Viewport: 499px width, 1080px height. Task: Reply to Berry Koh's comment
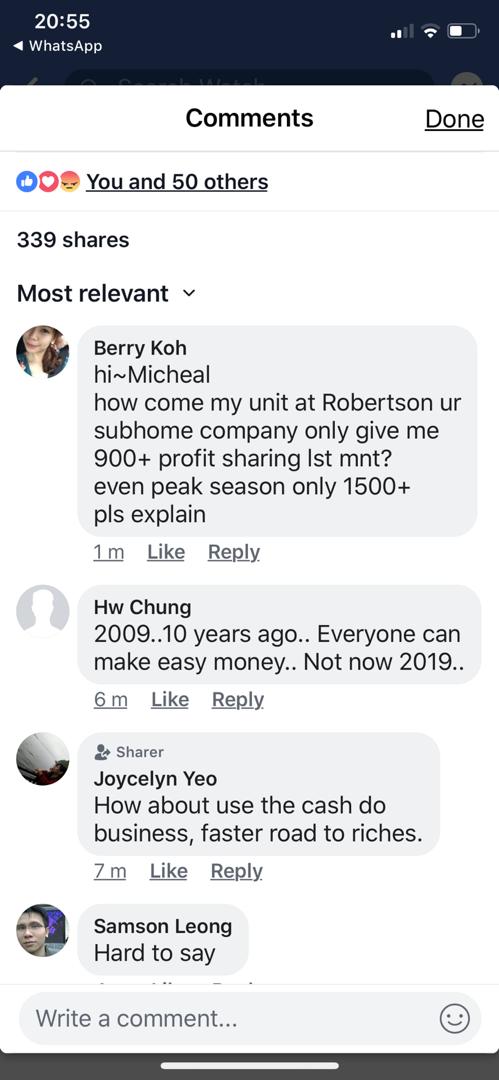click(234, 552)
